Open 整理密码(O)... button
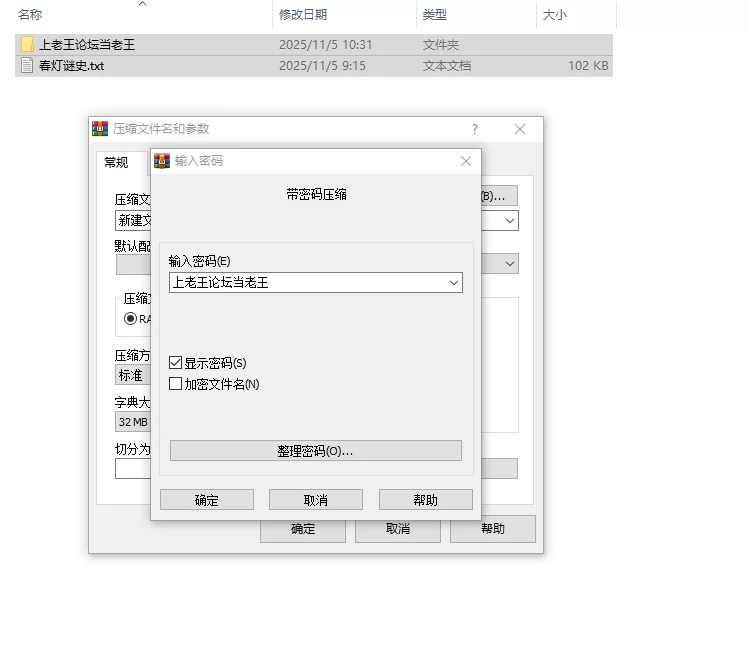Viewport: 747px width, 664px height. click(x=316, y=451)
